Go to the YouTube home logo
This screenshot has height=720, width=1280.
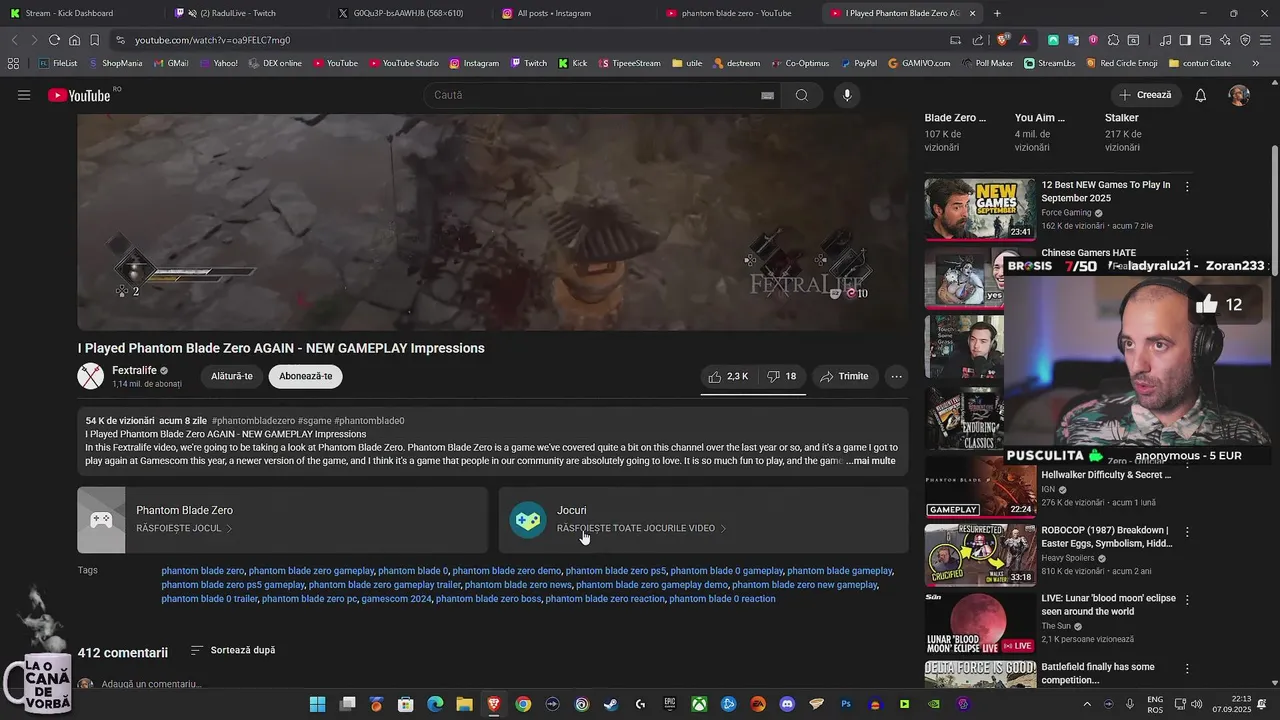(79, 95)
